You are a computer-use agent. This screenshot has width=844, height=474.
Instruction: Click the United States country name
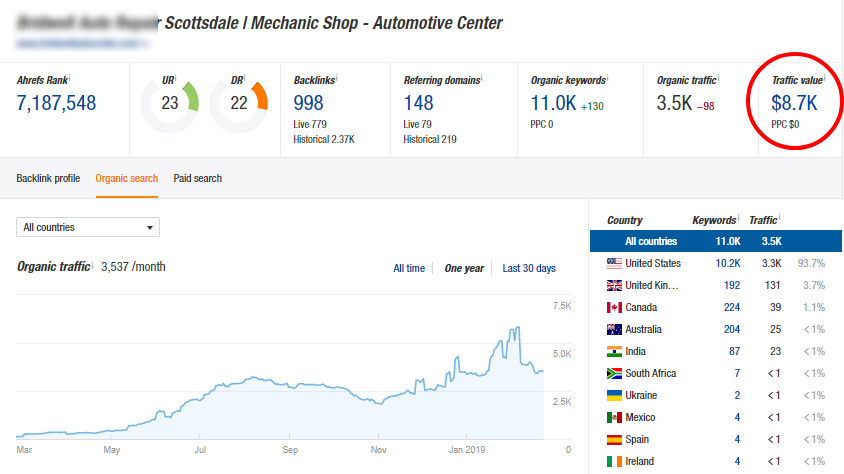tap(653, 263)
